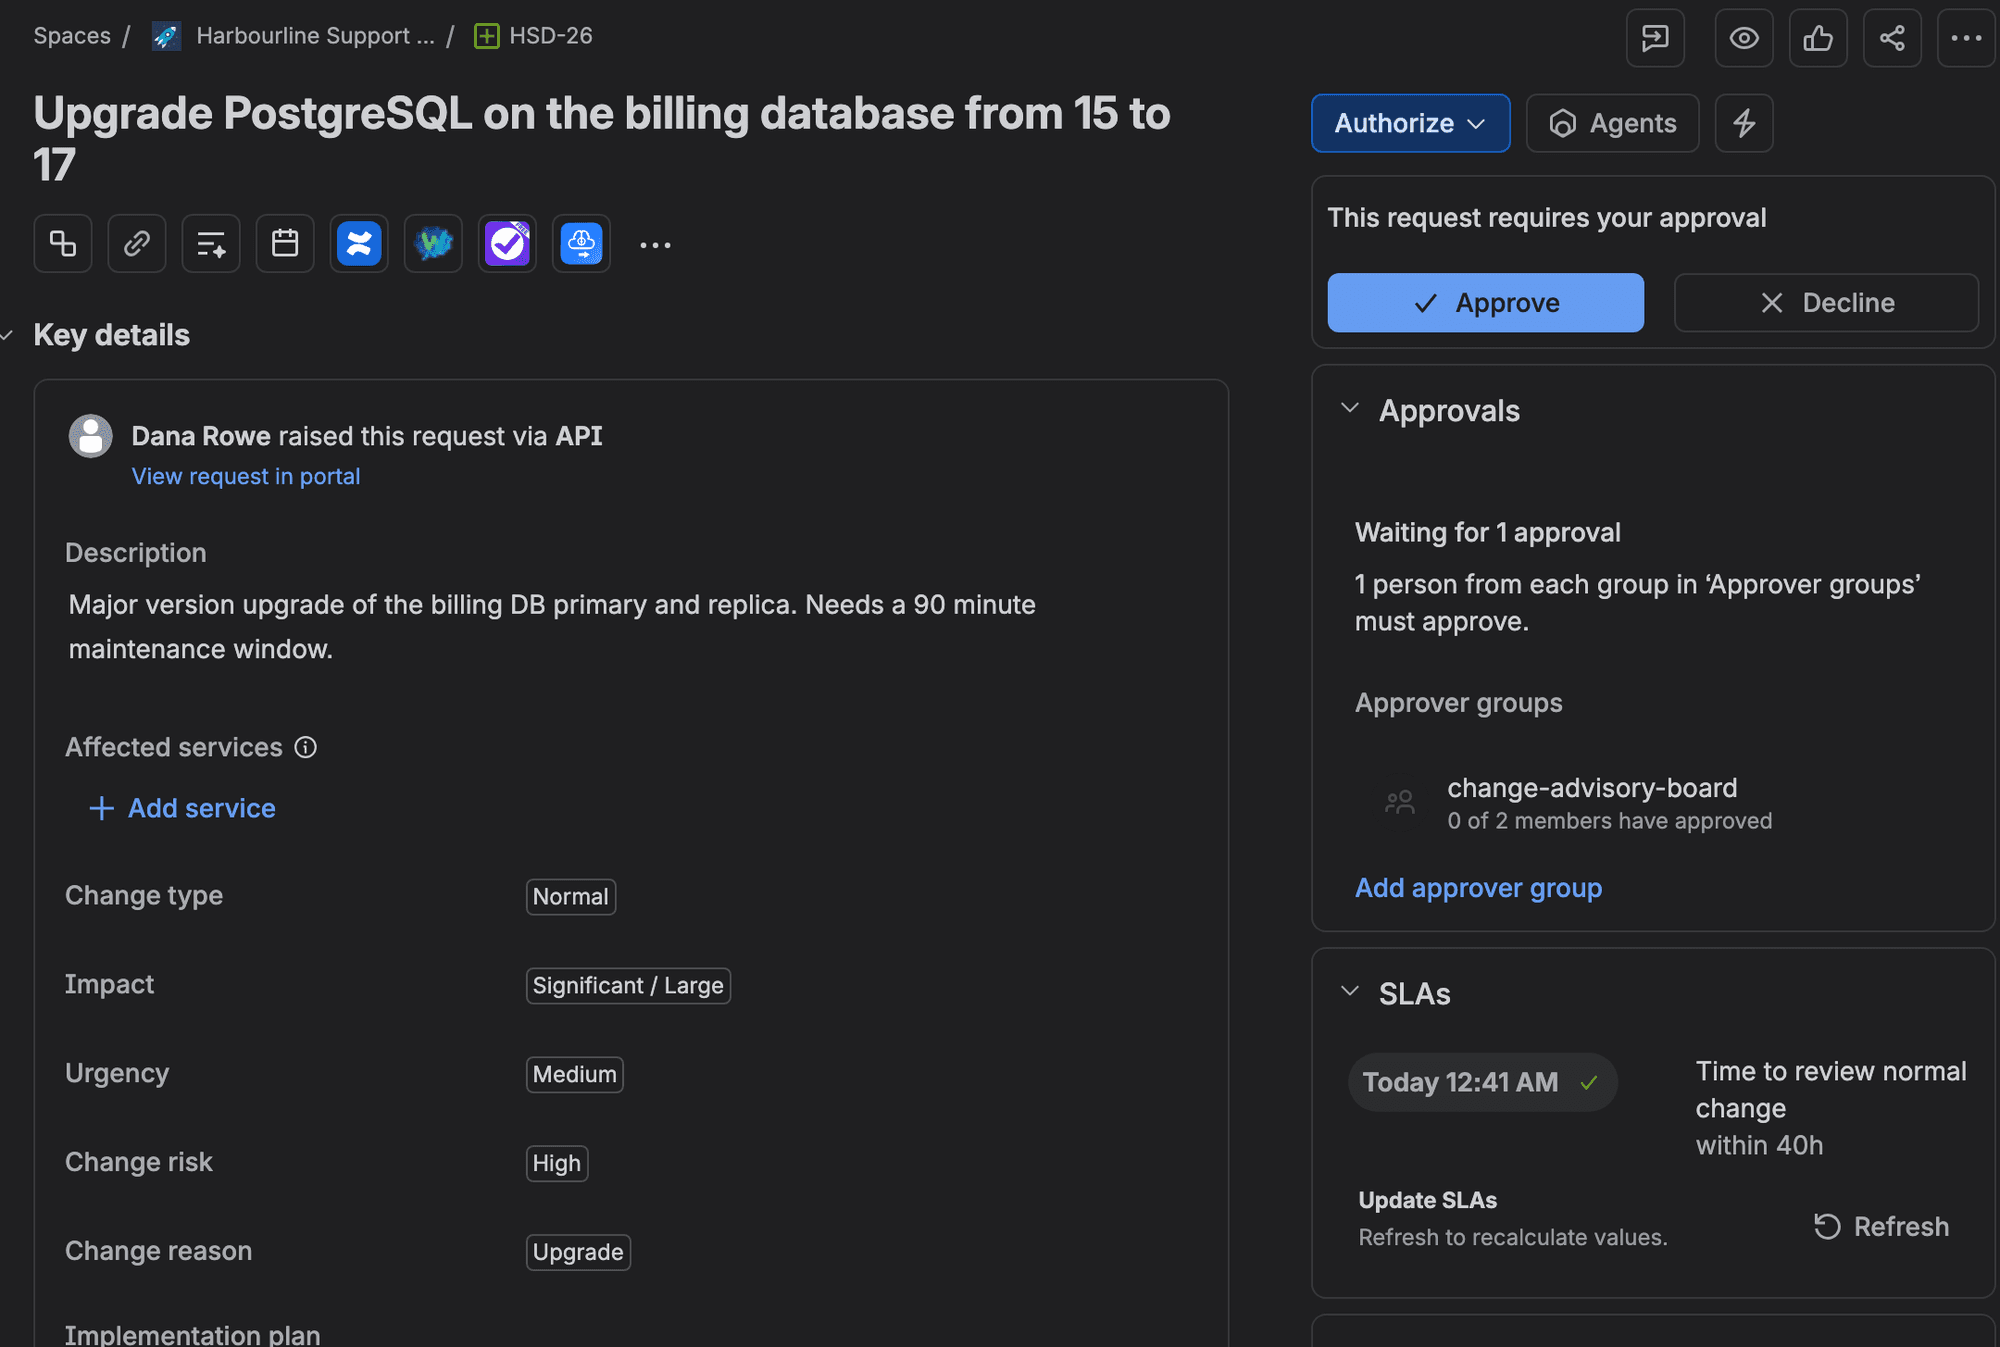Collapse the SLAs panel
The width and height of the screenshot is (2000, 1347).
point(1350,991)
